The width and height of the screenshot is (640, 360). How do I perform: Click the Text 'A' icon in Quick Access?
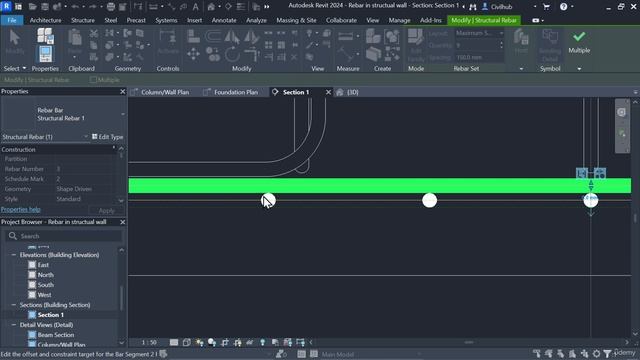point(196,7)
